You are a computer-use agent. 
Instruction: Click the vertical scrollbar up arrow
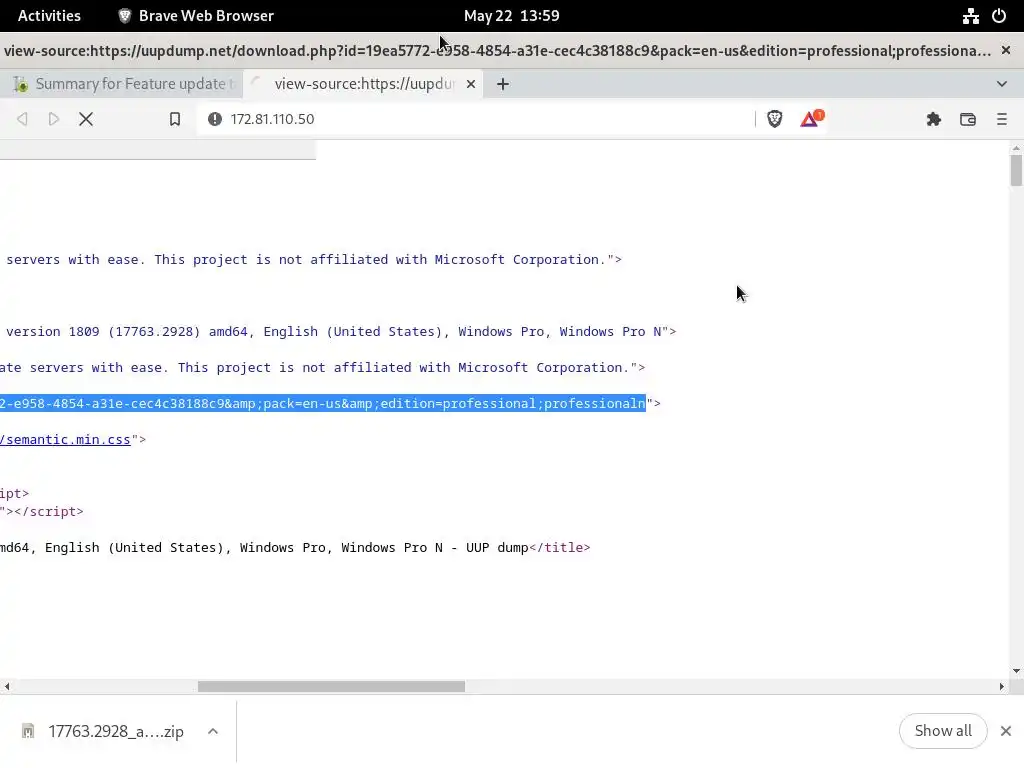[x=1016, y=148]
